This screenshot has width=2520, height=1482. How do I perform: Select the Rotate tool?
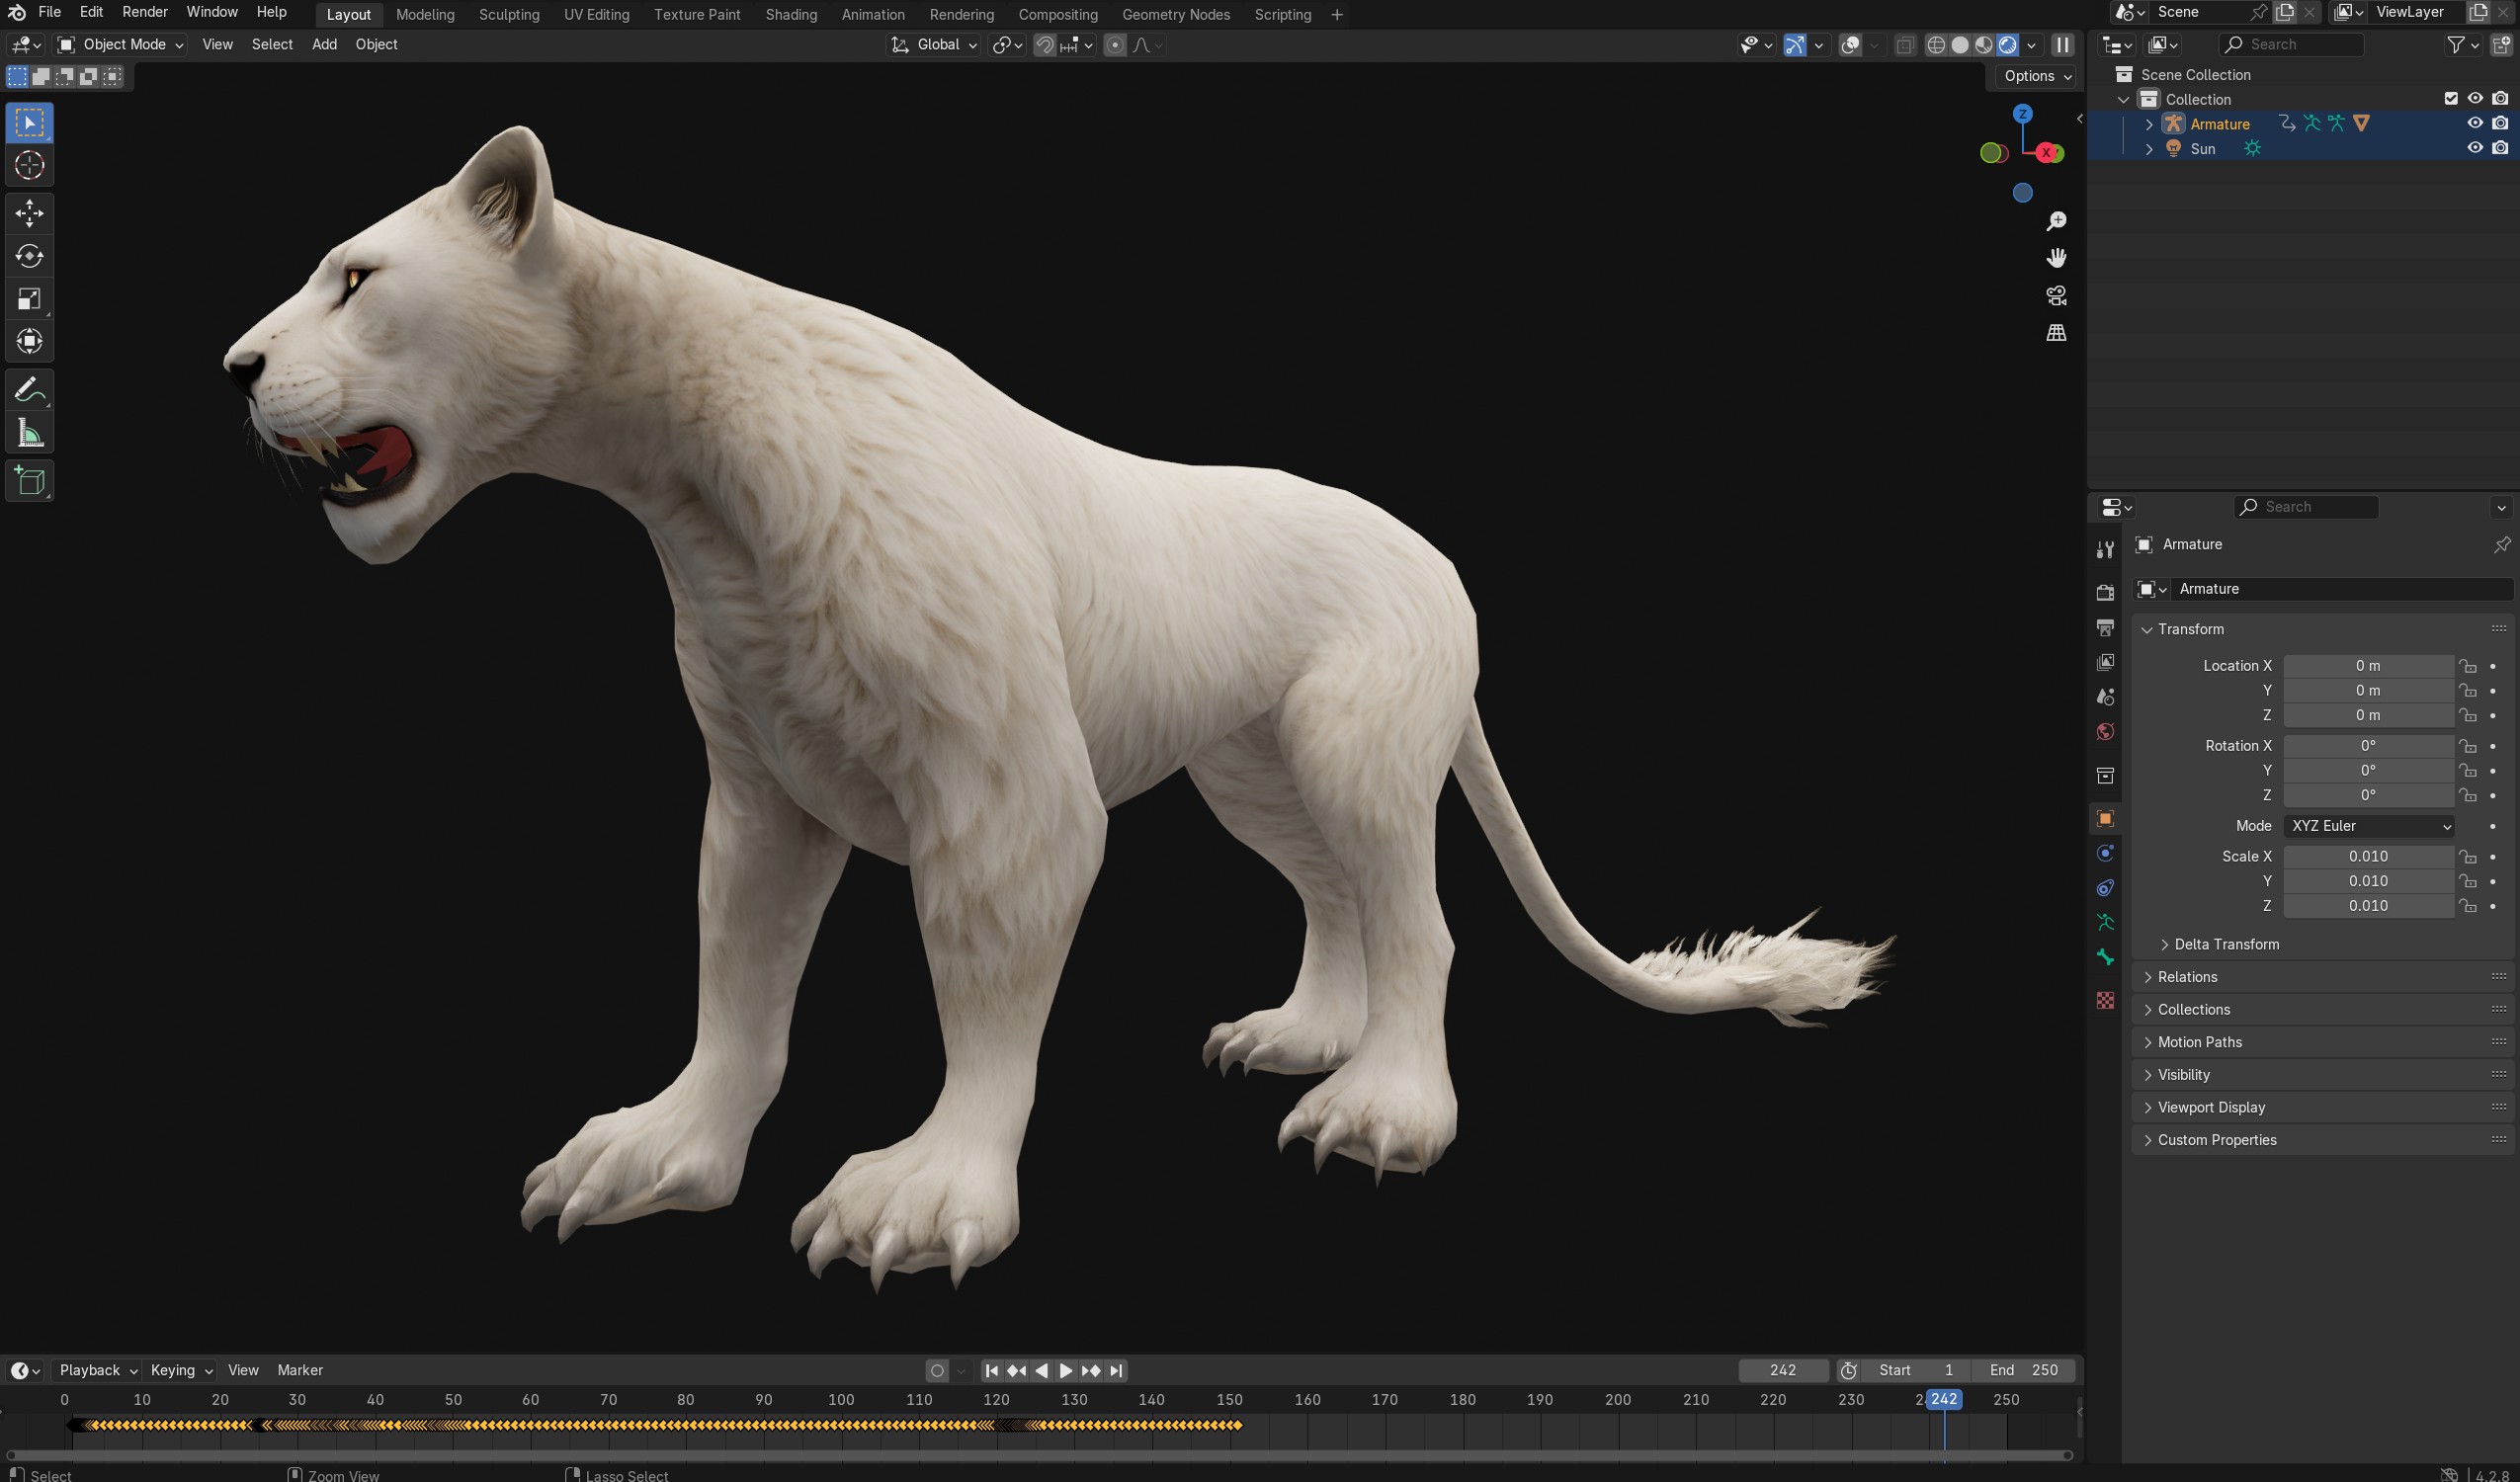coord(29,256)
